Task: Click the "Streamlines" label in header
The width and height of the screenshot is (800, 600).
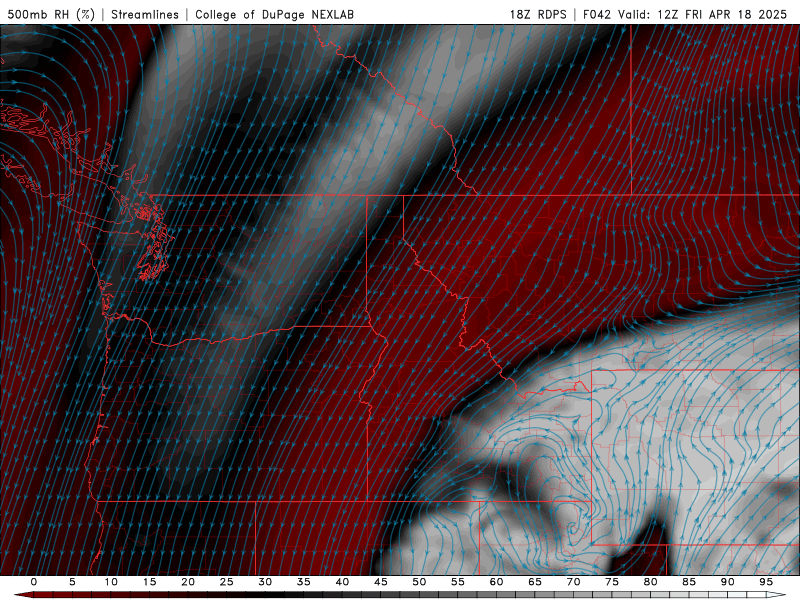Action: [145, 14]
